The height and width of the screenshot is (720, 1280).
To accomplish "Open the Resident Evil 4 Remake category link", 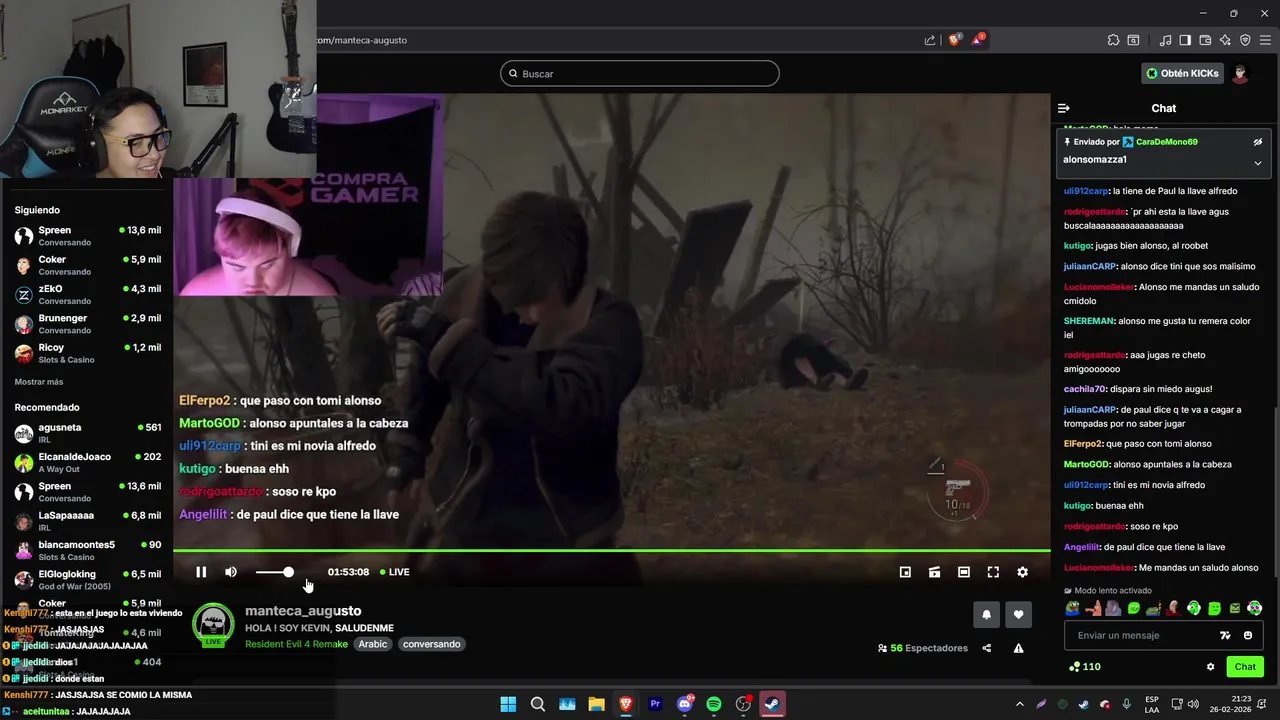I will click(x=296, y=644).
